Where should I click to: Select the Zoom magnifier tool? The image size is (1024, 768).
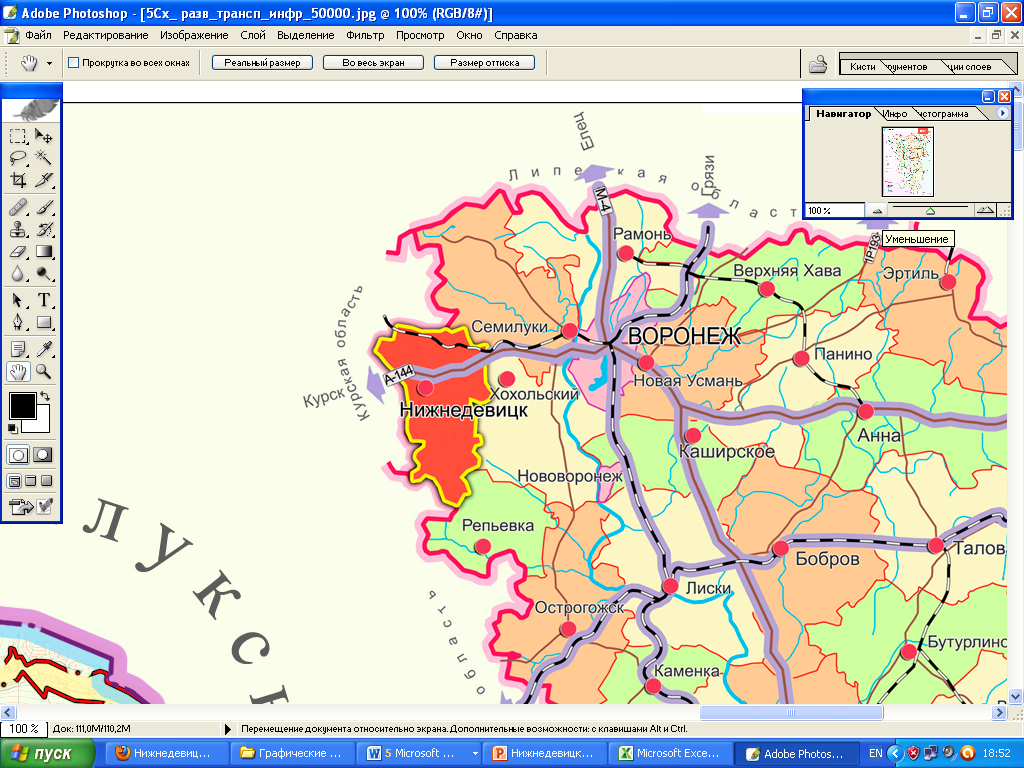(44, 371)
